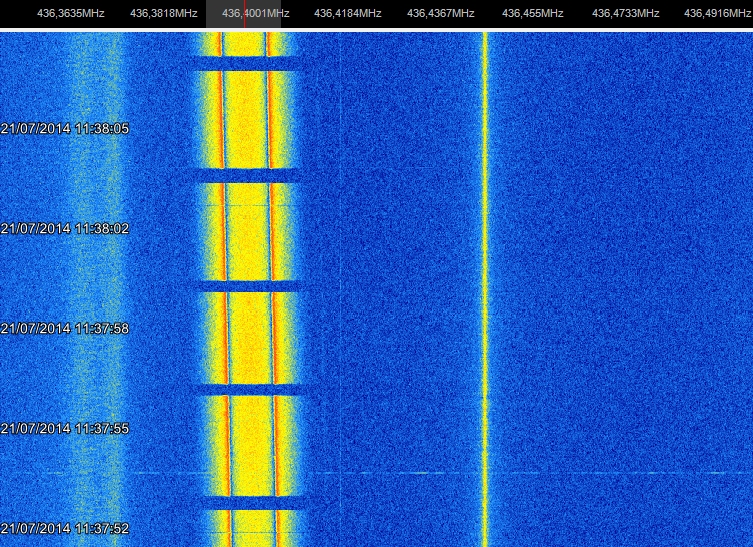Viewport: 753px width, 547px height.
Task: Select the 21/07/2014 11:38:02 timestamp
Action: pyautogui.click(x=65, y=228)
